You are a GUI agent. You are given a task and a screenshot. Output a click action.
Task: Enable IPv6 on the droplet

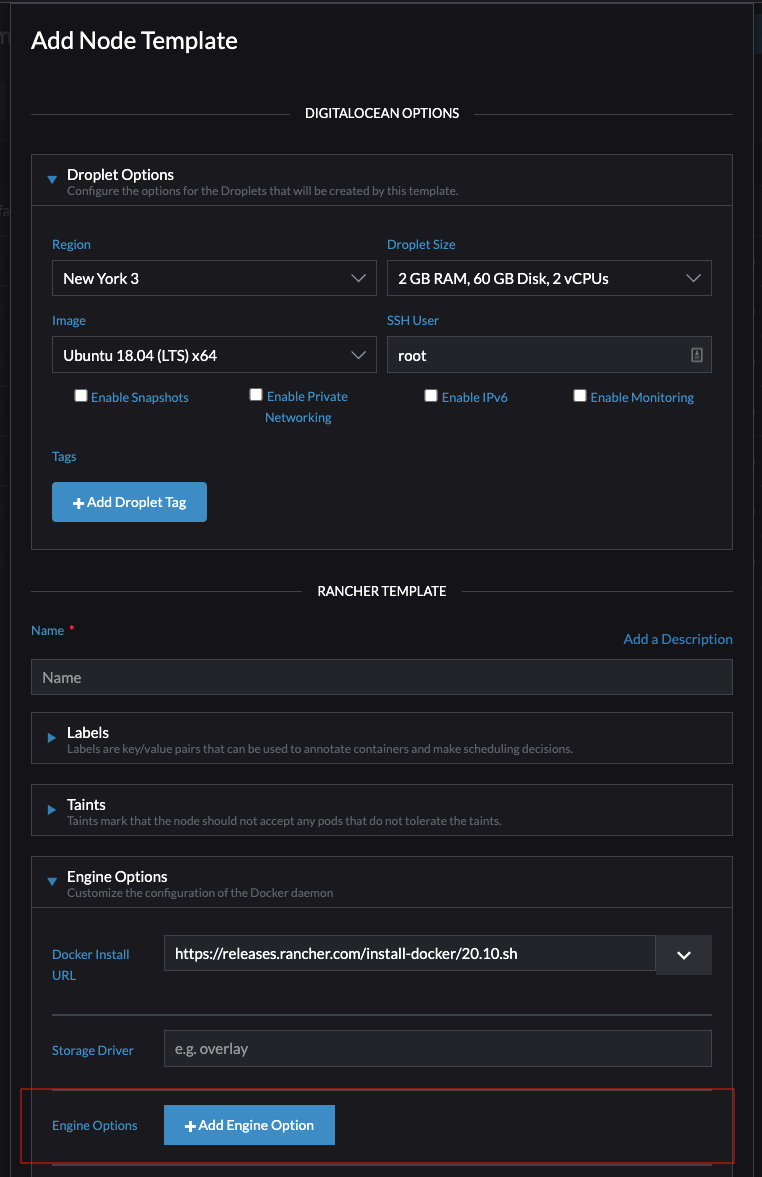click(431, 394)
